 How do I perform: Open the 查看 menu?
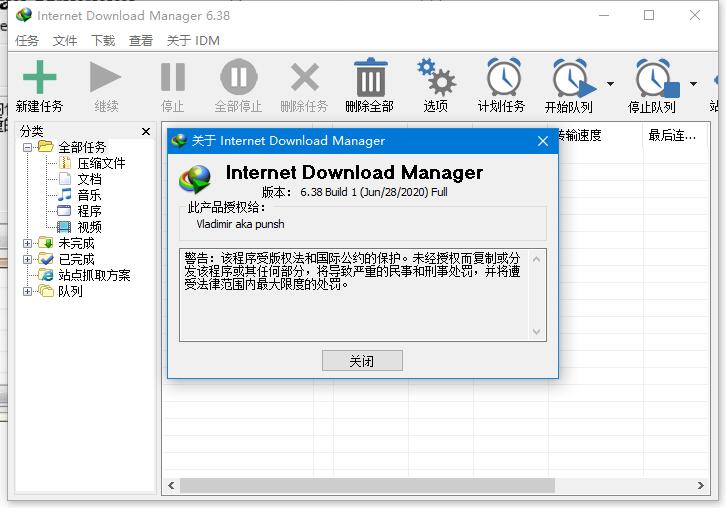[x=141, y=41]
